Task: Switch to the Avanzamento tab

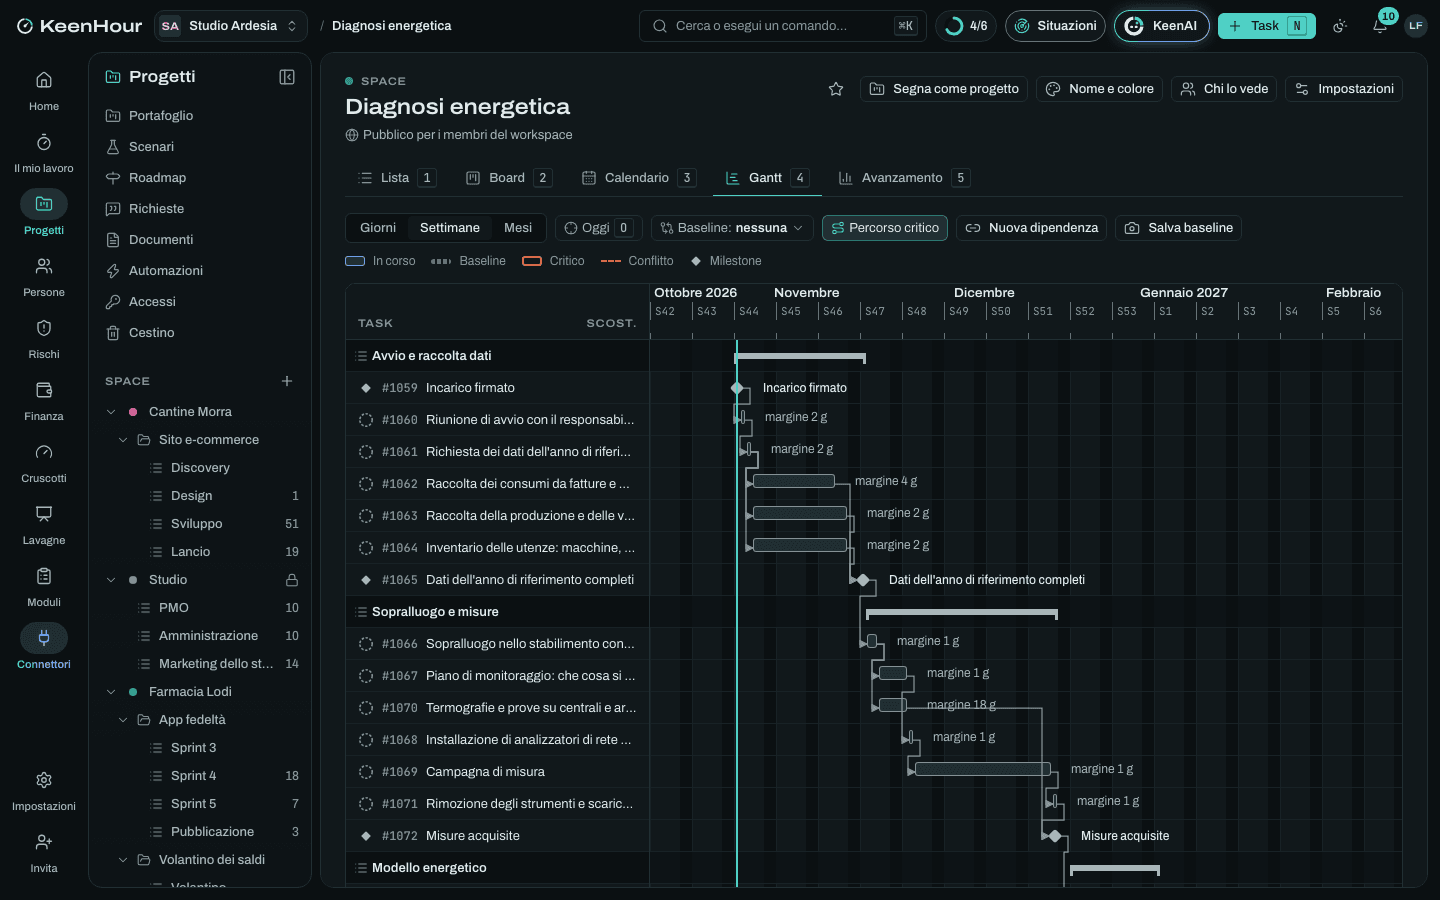Action: pyautogui.click(x=903, y=178)
